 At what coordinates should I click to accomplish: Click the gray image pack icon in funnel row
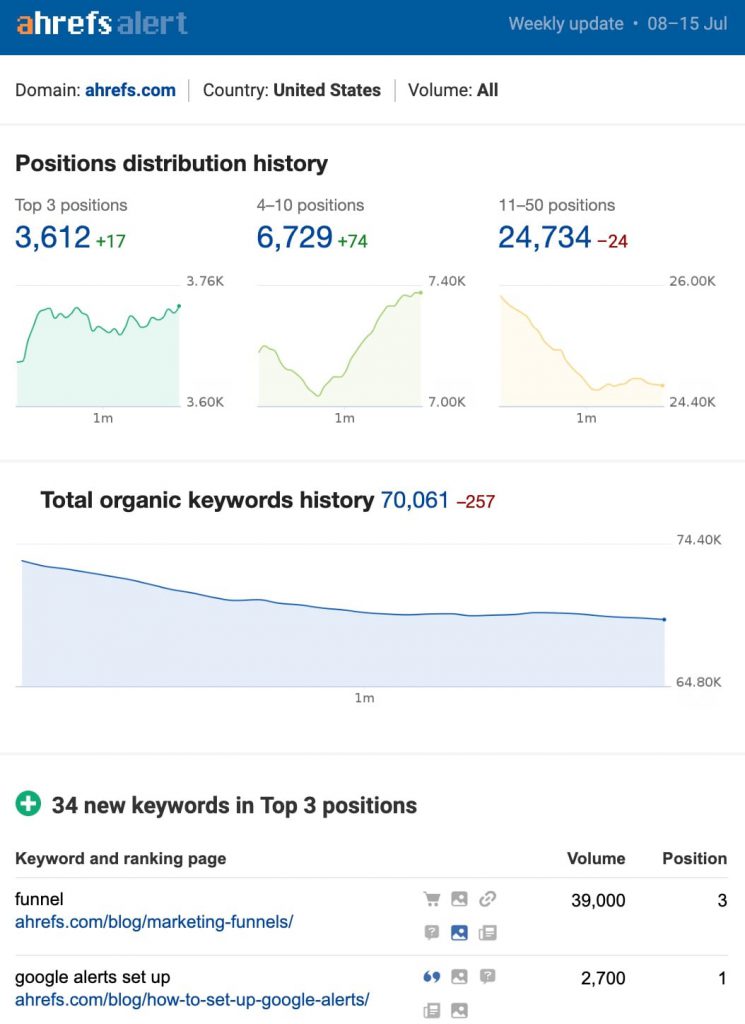tap(459, 899)
